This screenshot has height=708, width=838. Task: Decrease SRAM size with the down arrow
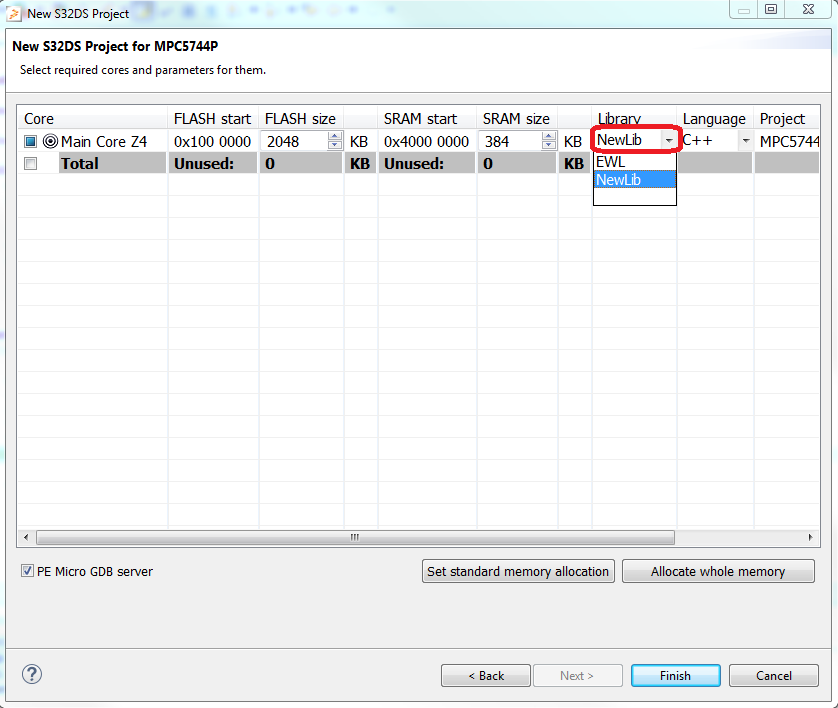(548, 145)
